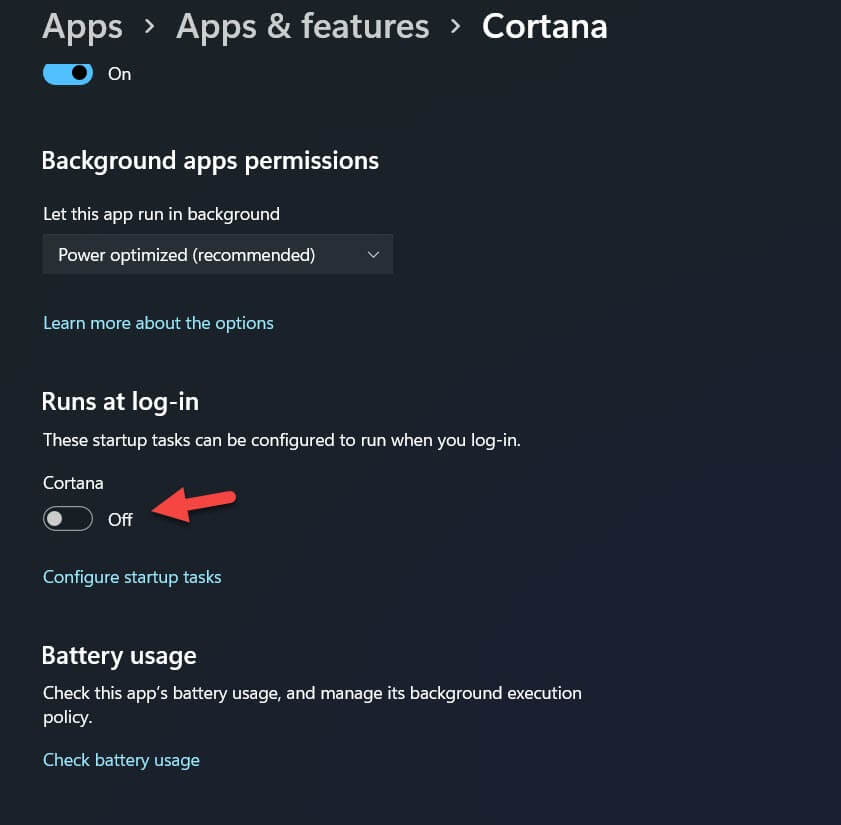Image resolution: width=841 pixels, height=825 pixels.
Task: Click the Off label beside Cortana toggle
Action: click(x=120, y=520)
